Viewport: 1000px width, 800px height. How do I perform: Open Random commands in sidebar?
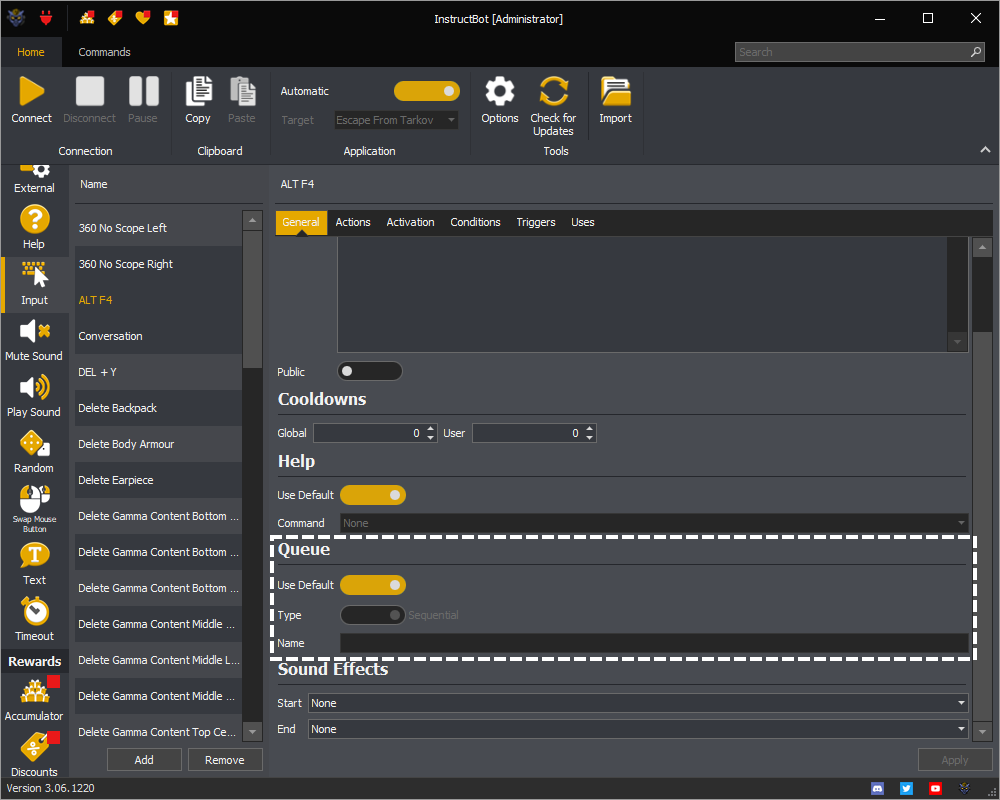34,452
